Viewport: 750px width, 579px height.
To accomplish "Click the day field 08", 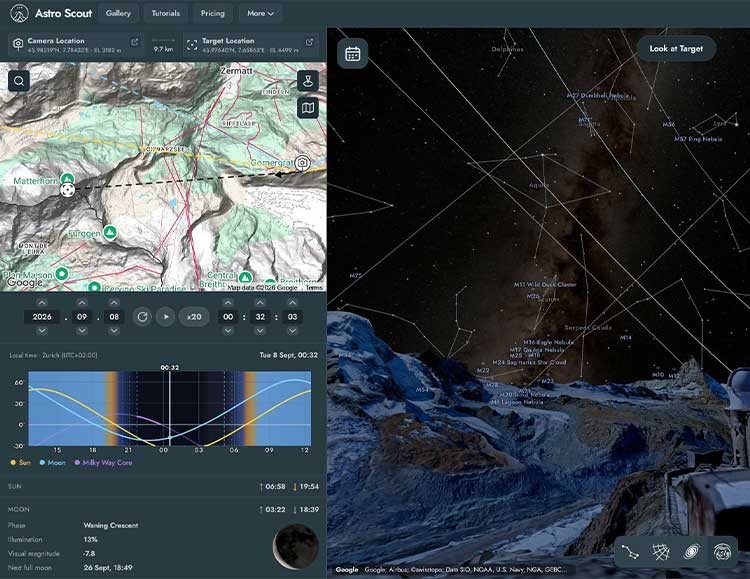I will click(114, 317).
